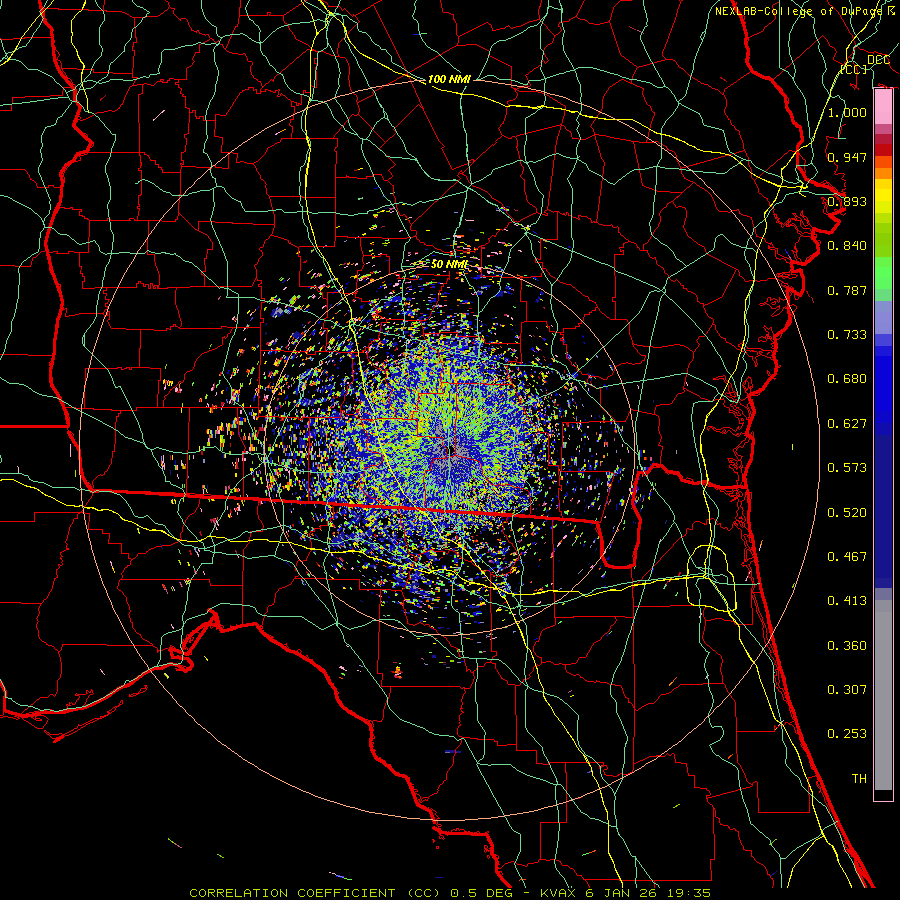Click the KVAX station identifier in caption
This screenshot has width=900, height=900.
560,893
